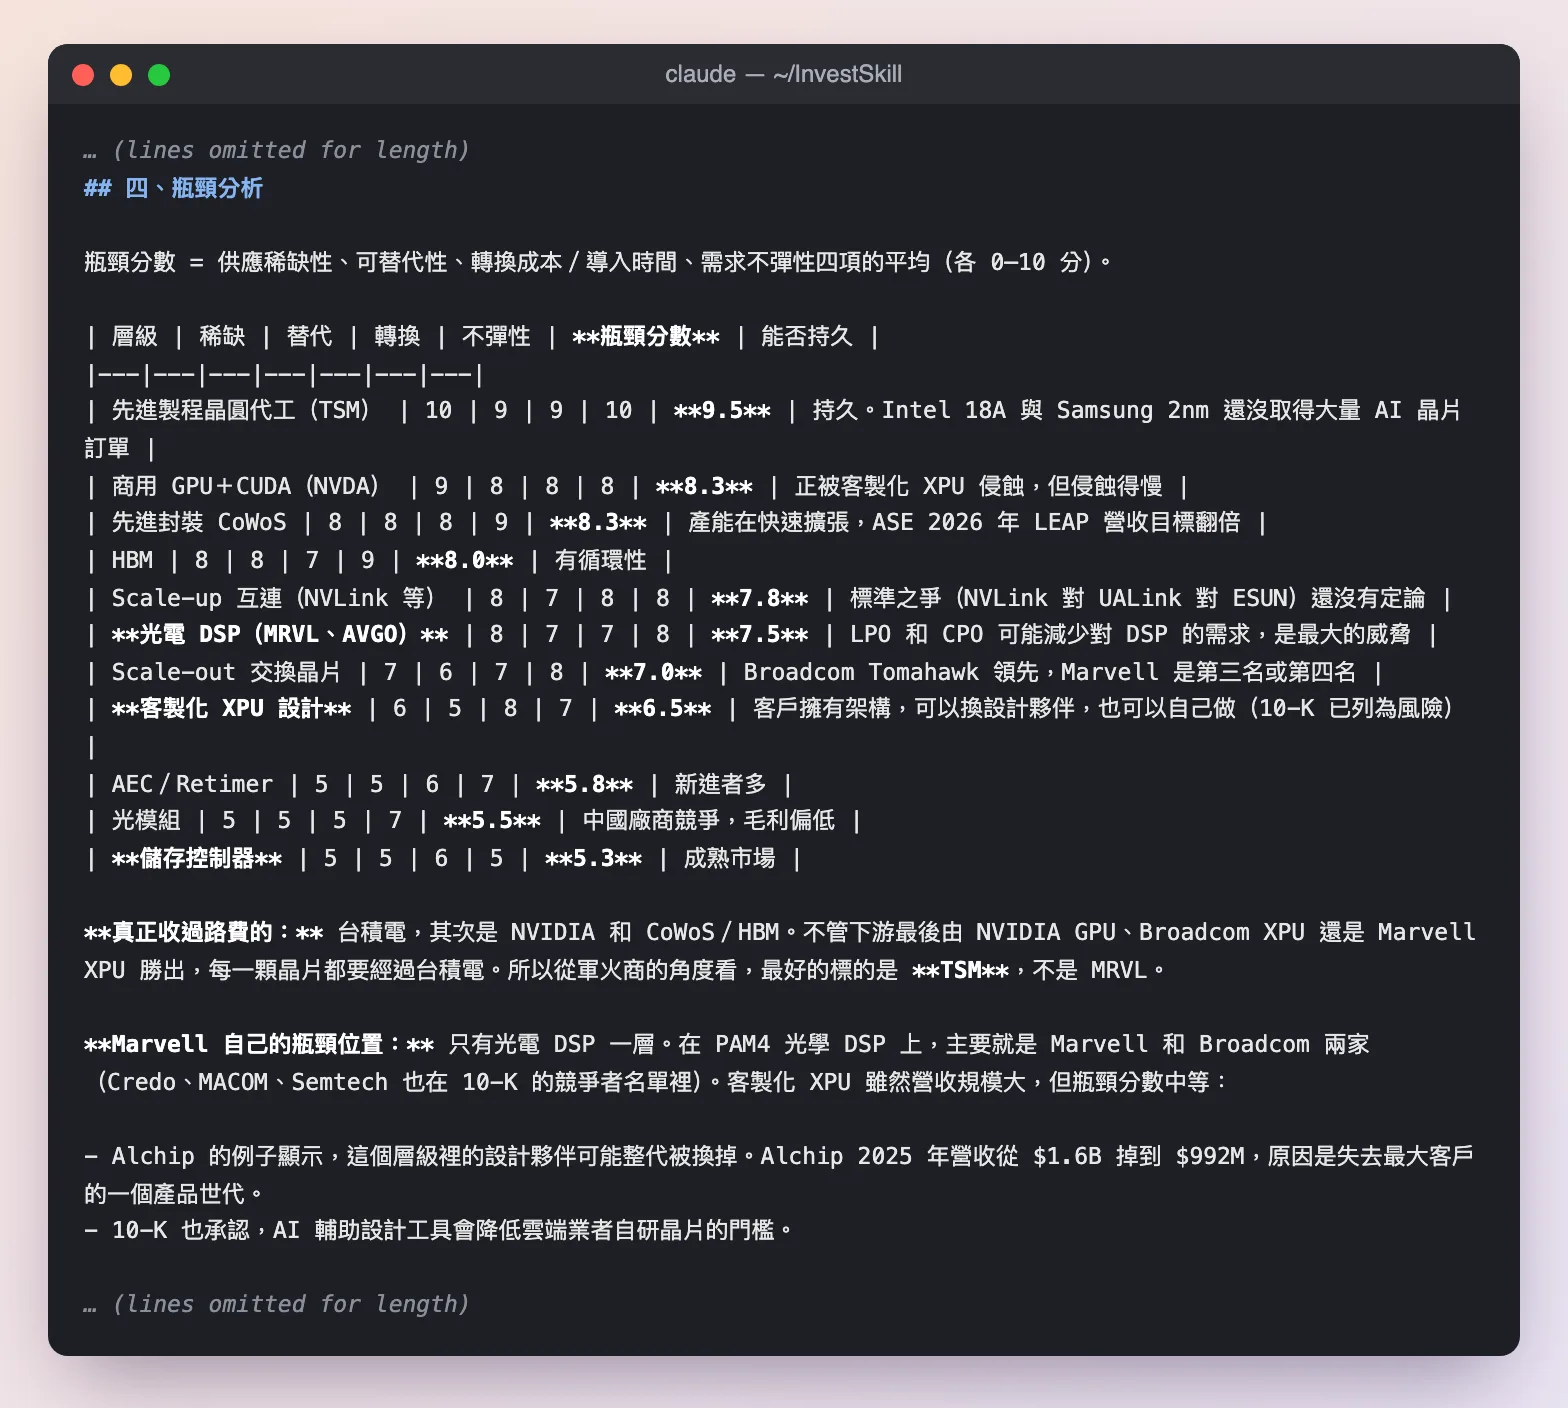The image size is (1568, 1408).
Task: Click the row label AEC / Retimer
Action: pos(192,784)
